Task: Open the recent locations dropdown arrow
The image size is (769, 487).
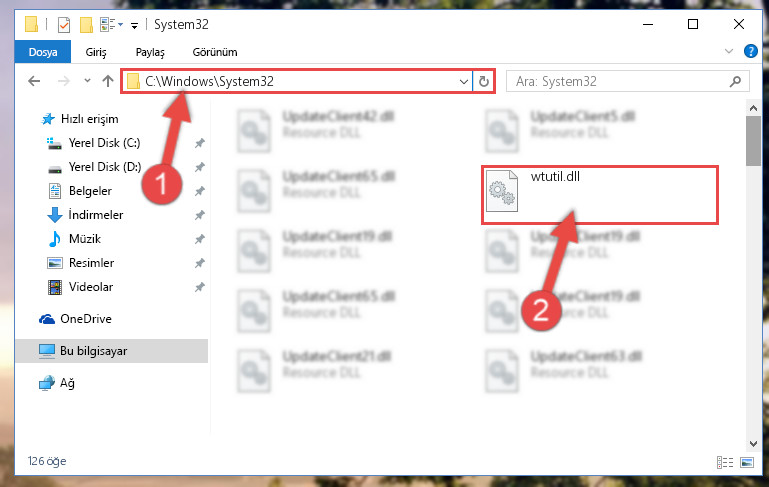Action: tap(87, 81)
